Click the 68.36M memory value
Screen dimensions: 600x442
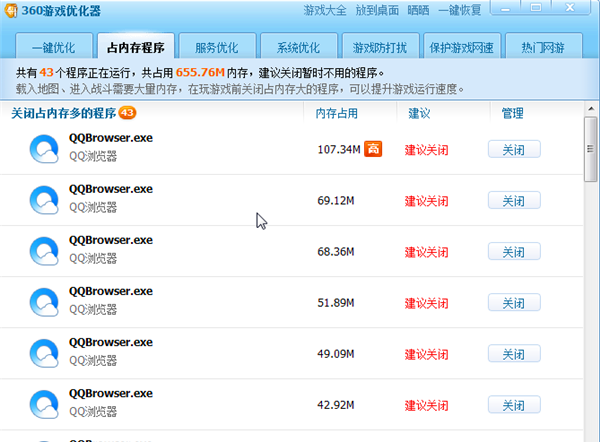[336, 251]
